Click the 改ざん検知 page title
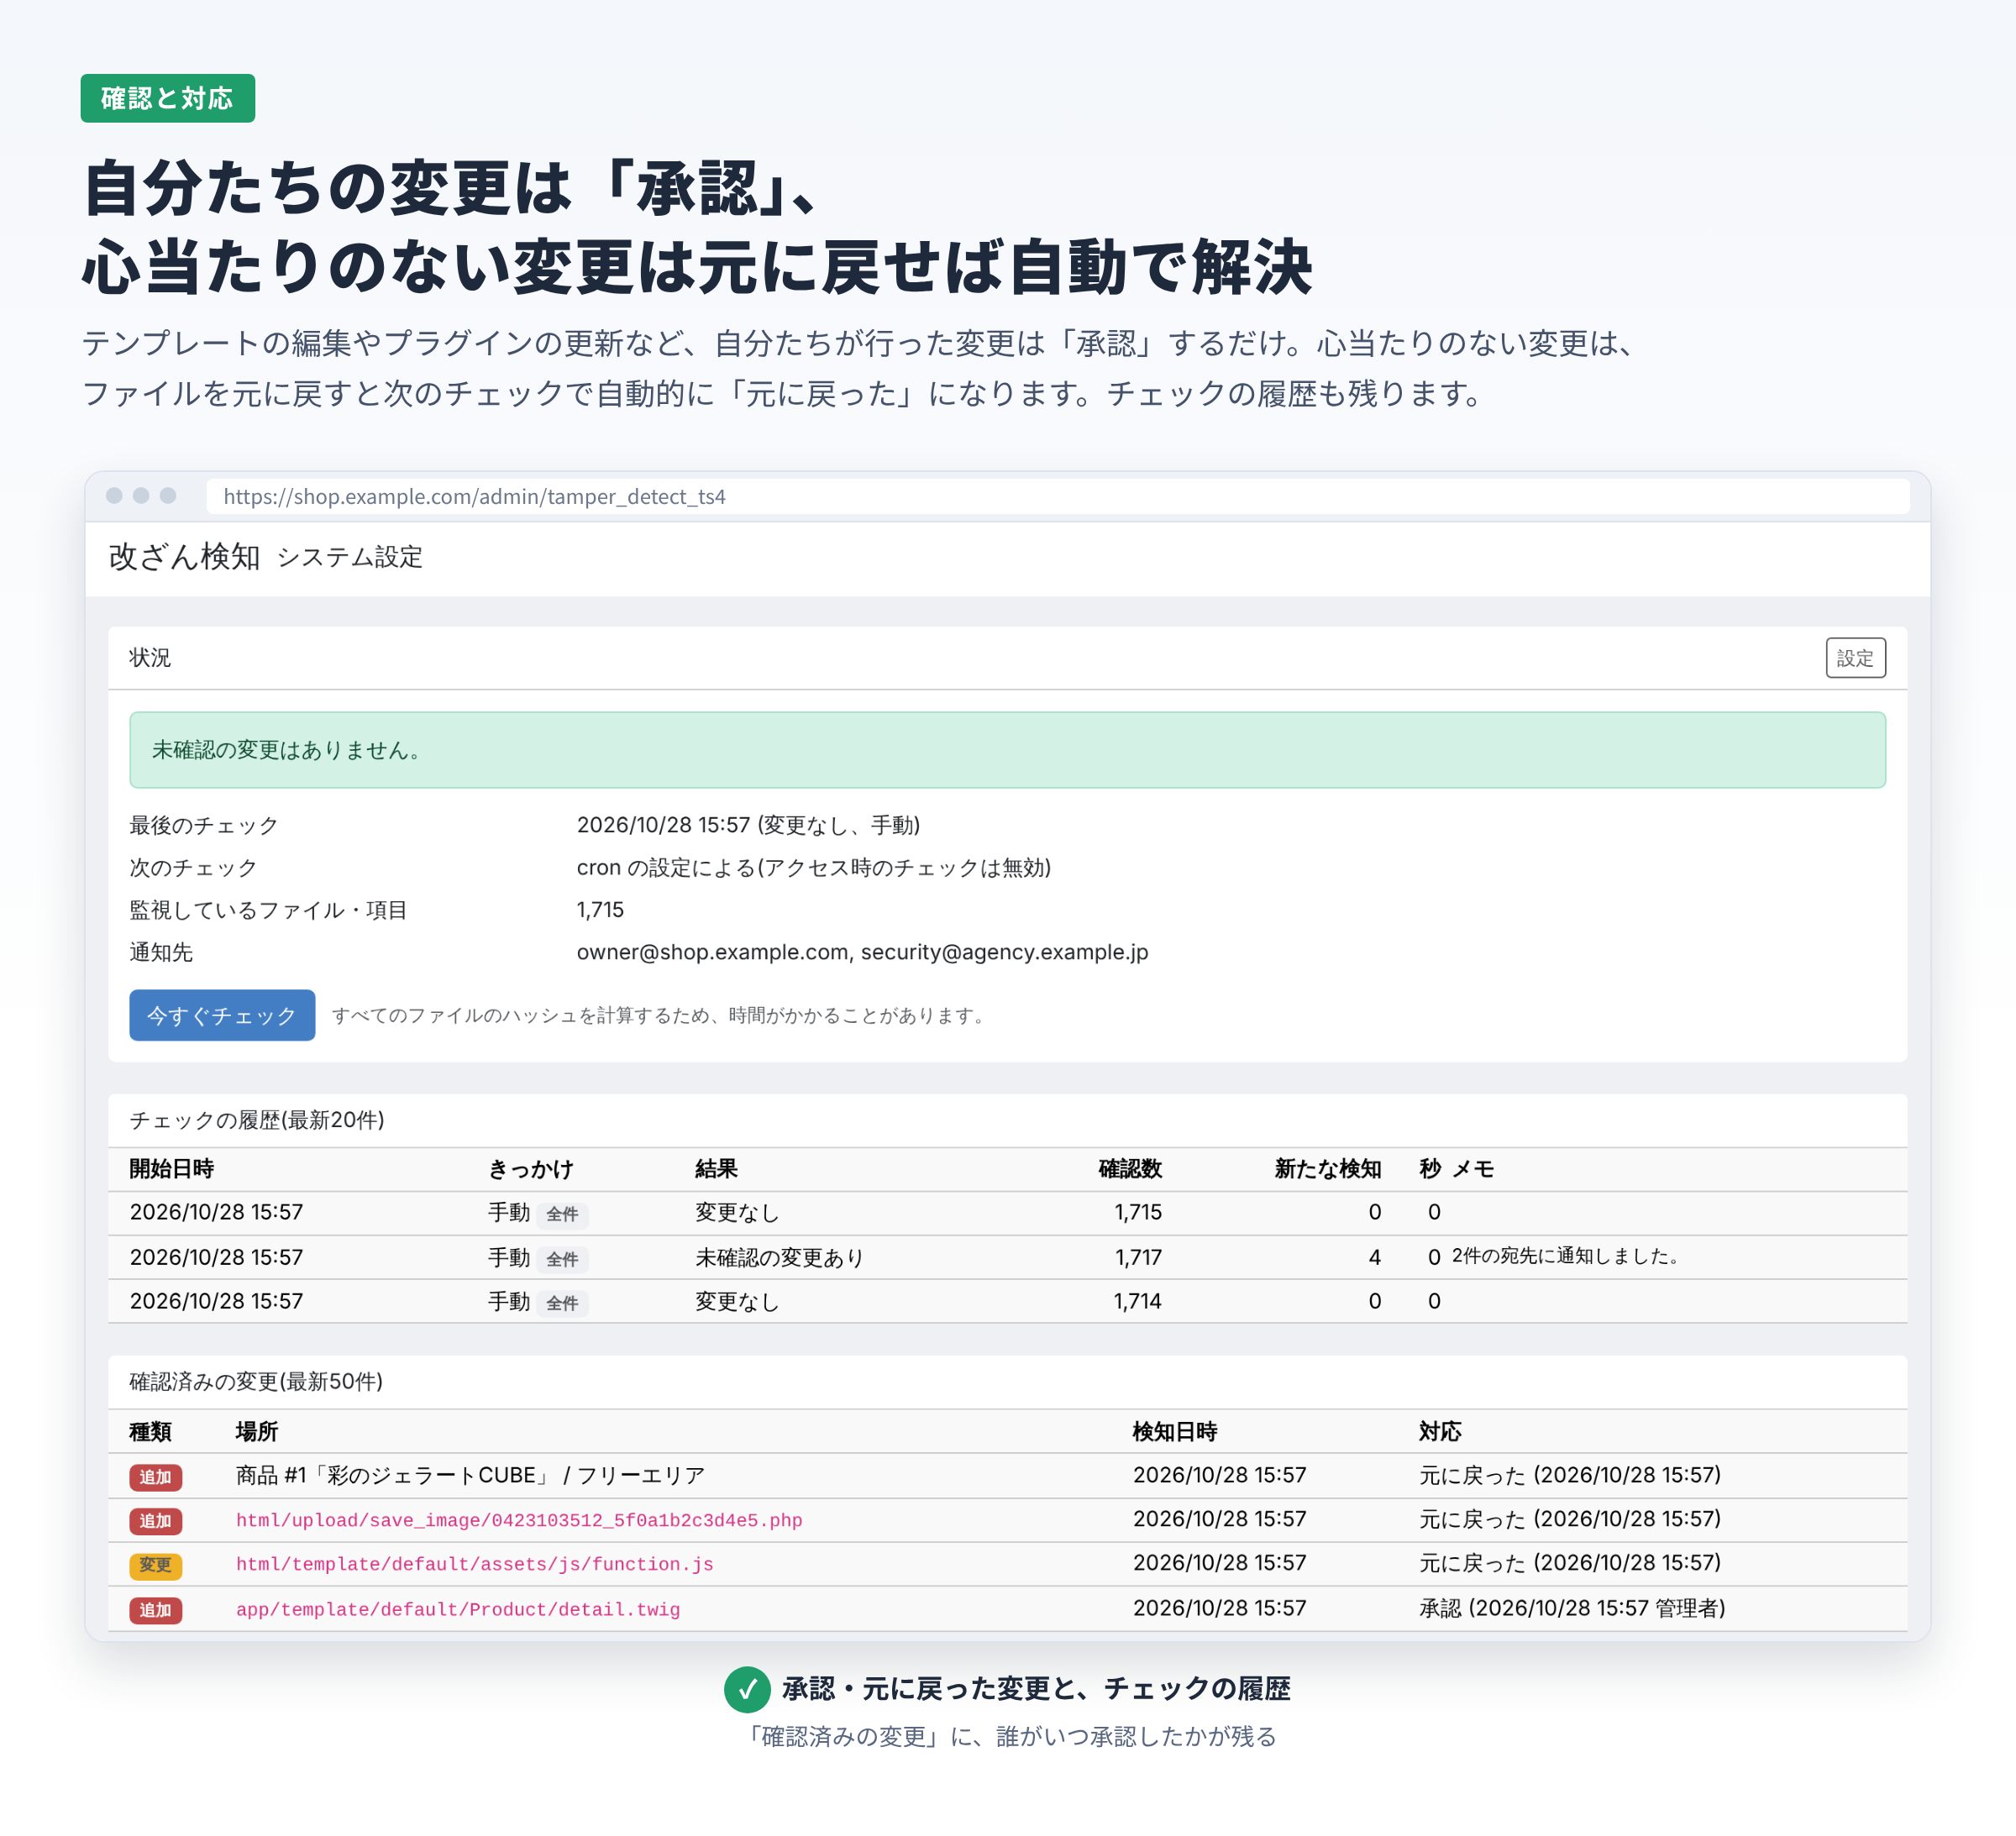Viewport: 2016px width, 1836px height. click(184, 556)
